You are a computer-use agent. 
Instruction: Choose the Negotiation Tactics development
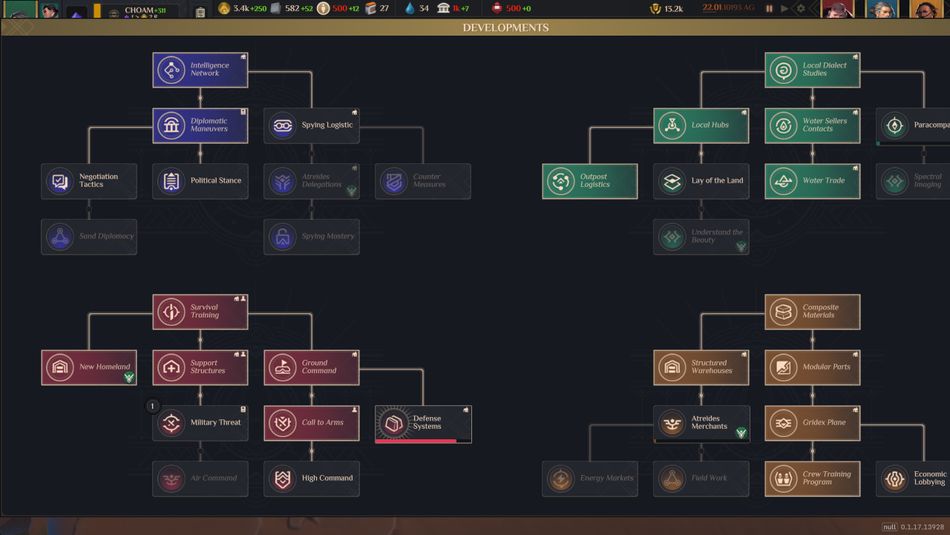pos(89,181)
